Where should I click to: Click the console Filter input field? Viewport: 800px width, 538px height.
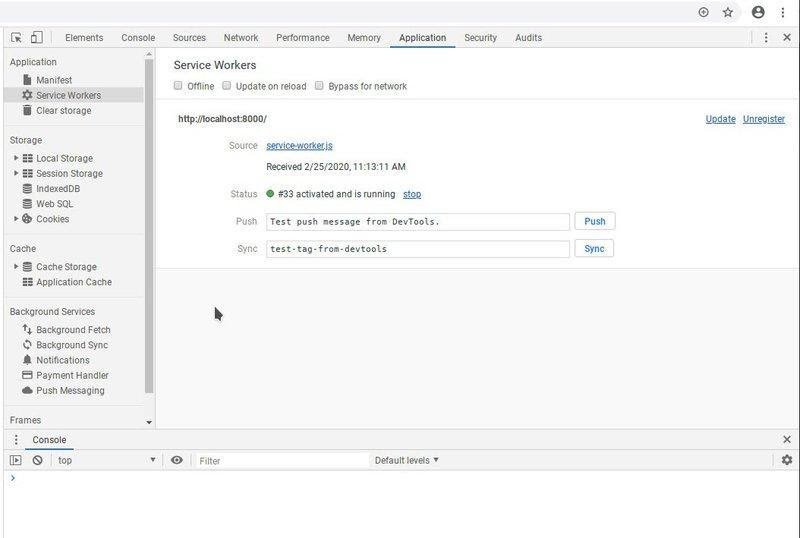click(x=280, y=460)
